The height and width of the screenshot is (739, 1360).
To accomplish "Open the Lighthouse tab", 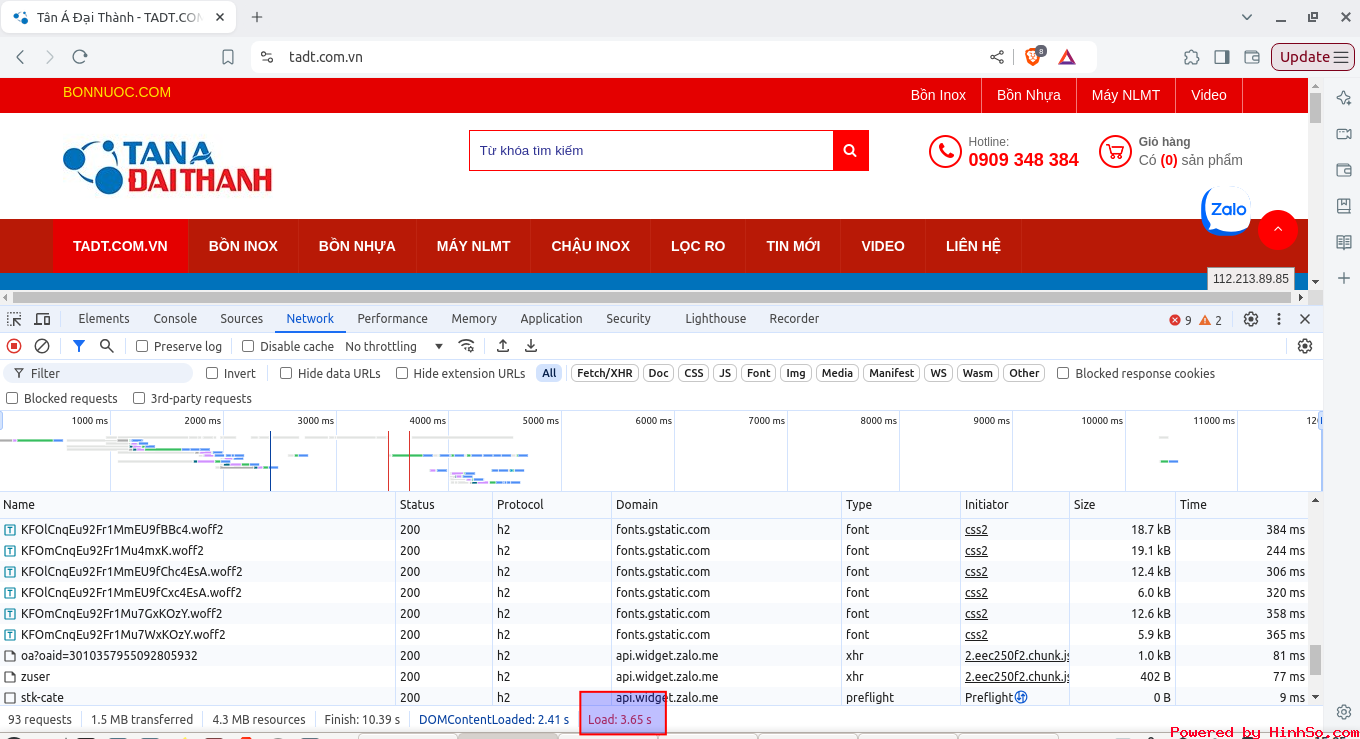I will 715,319.
